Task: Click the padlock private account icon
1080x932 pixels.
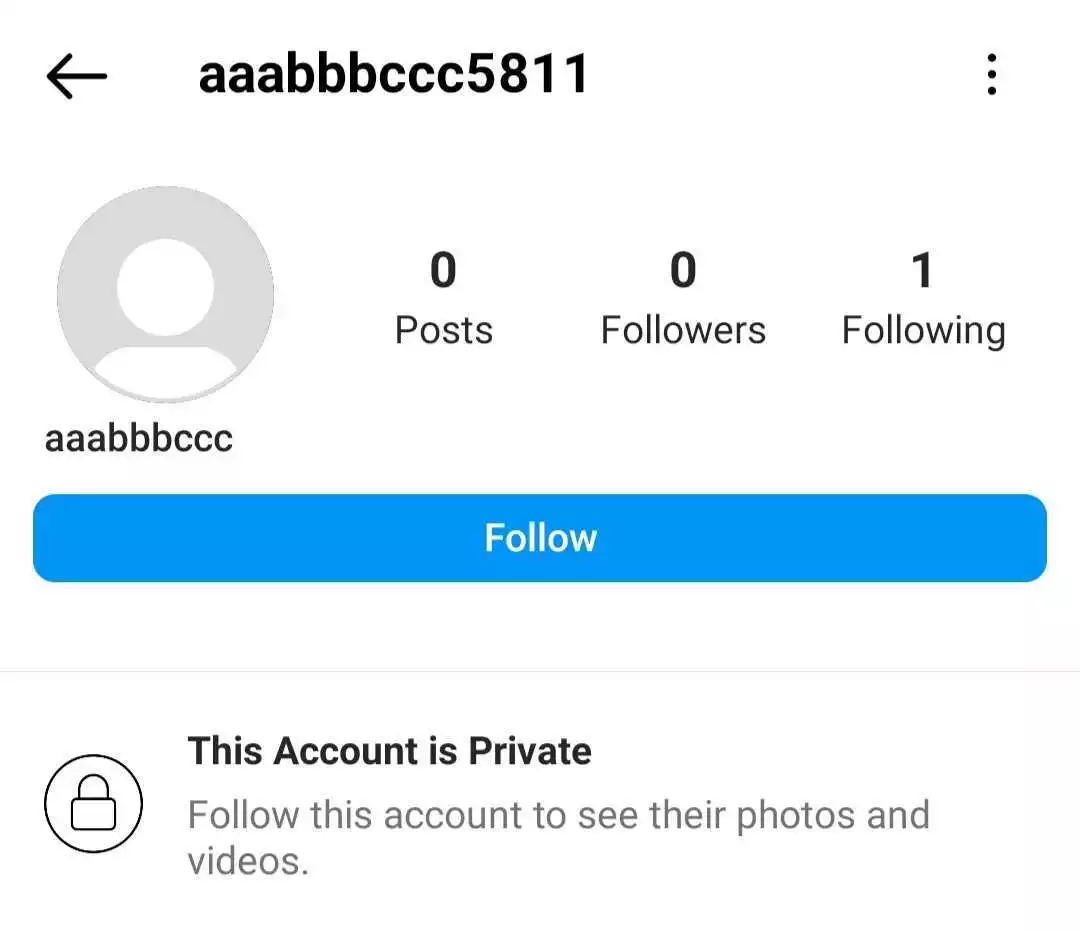Action: point(93,803)
